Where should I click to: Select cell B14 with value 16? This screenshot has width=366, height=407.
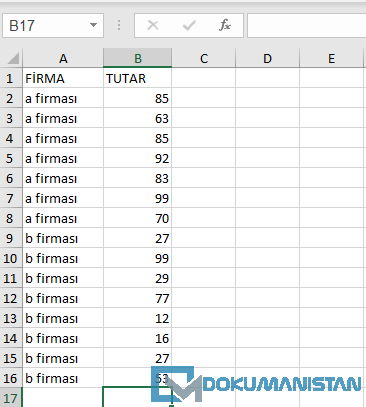point(138,338)
